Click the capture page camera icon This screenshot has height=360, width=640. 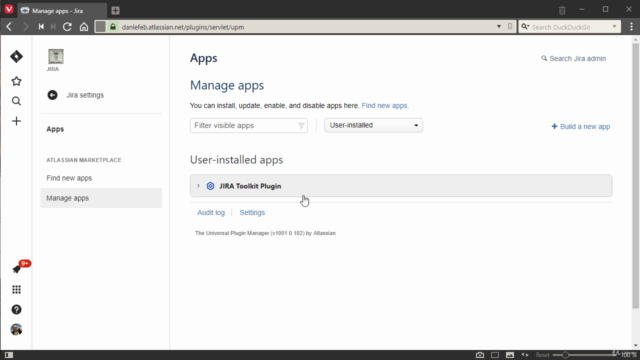[x=480, y=355]
